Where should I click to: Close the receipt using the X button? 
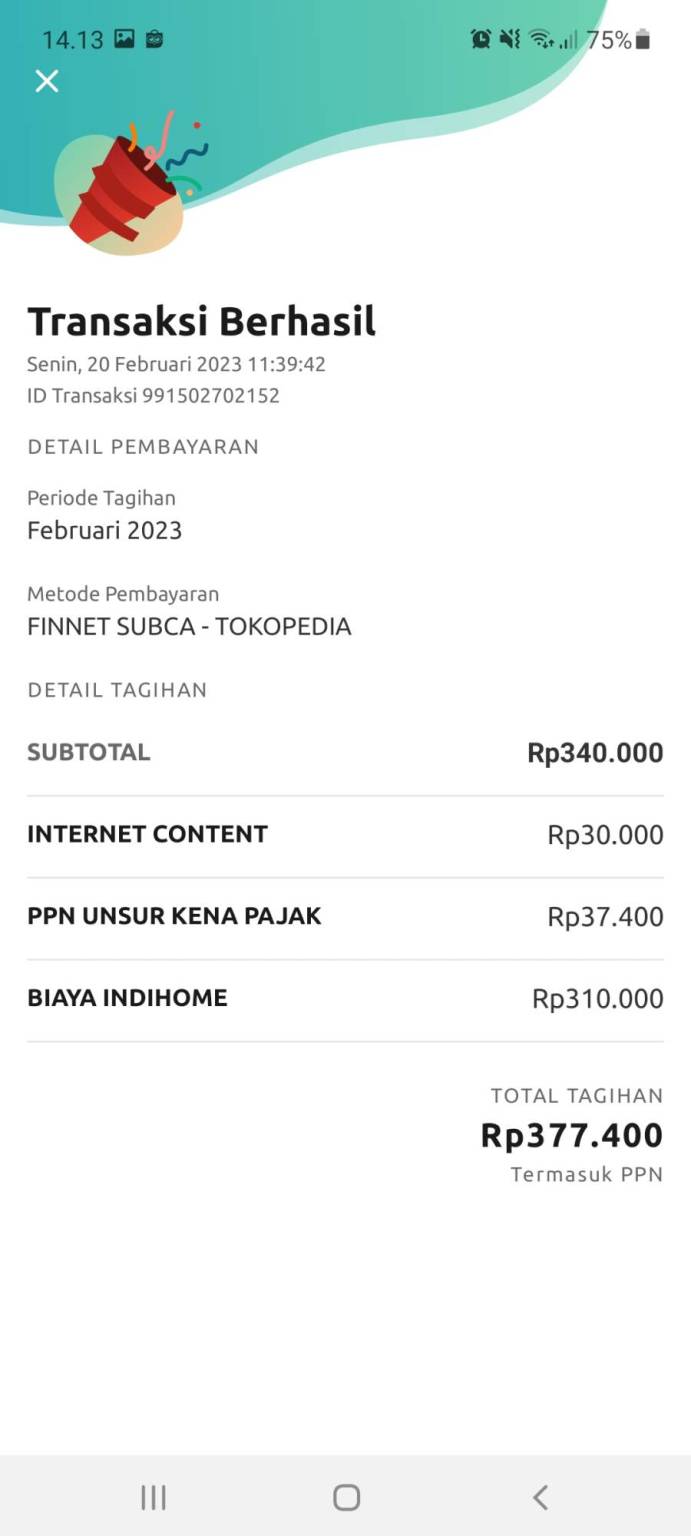tap(47, 81)
